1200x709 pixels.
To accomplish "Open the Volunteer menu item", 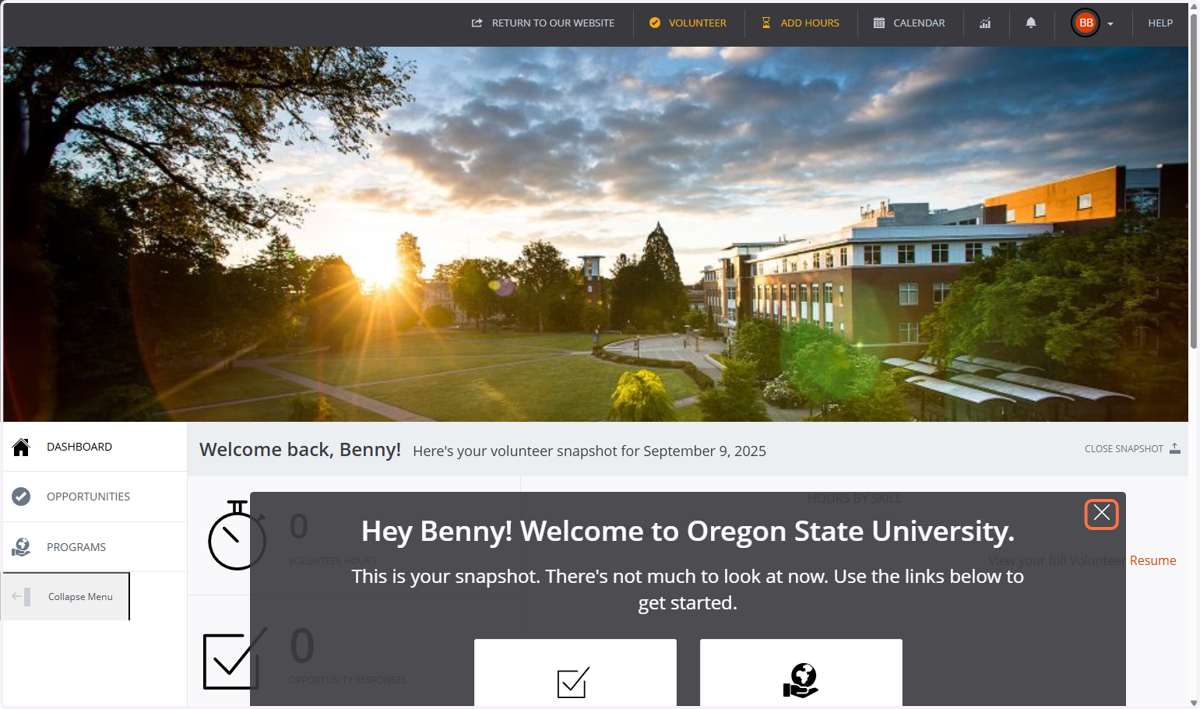I will (688, 23).
